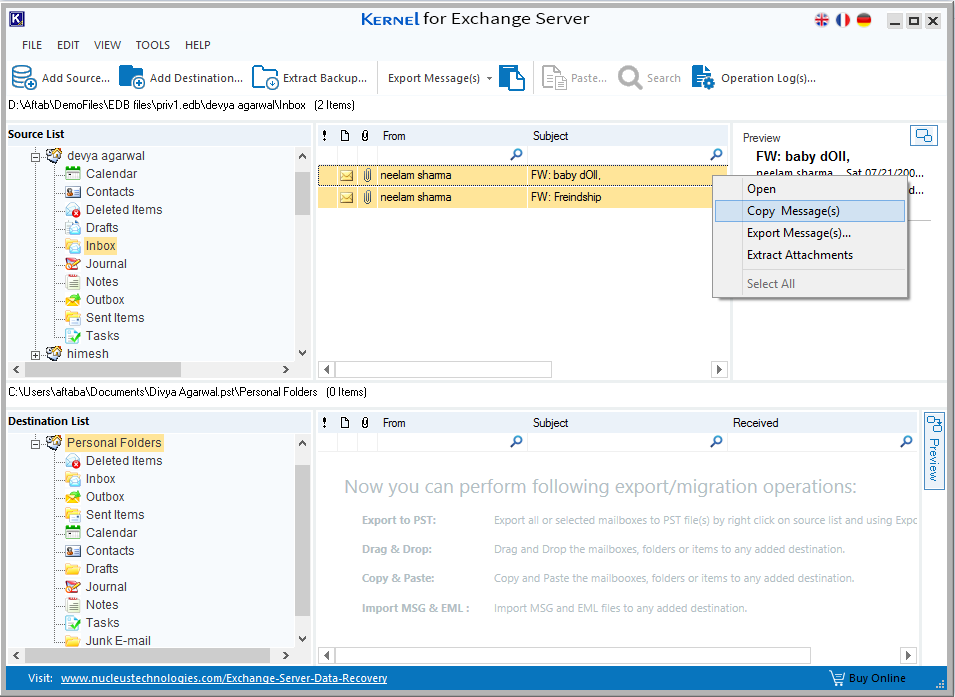Screen dimensions: 955x697
Task: Toggle the source Preview pane layout icon
Action: click(923, 135)
